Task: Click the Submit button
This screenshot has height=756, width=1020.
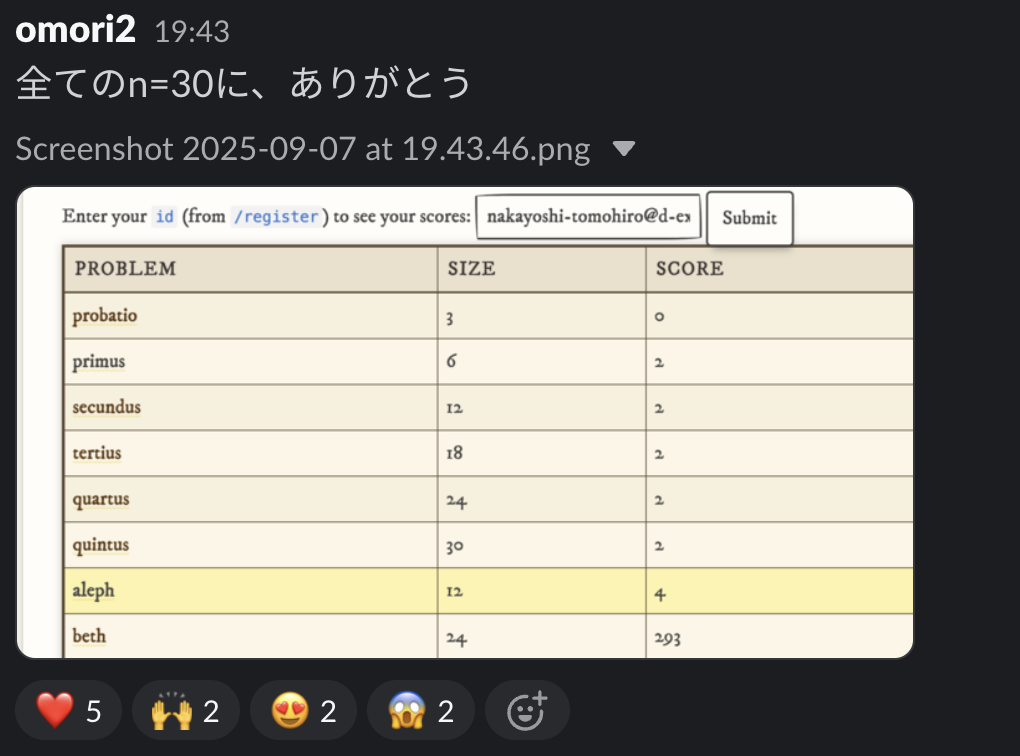Action: 749,217
